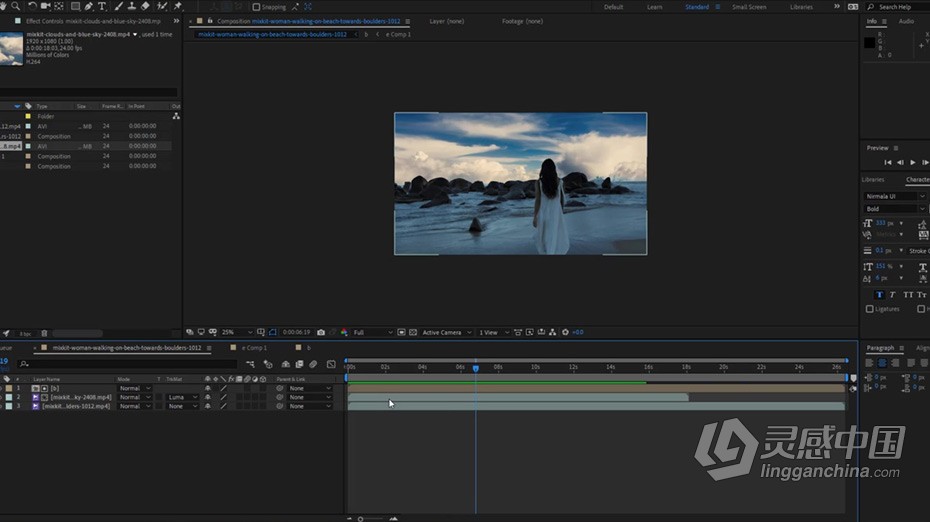The height and width of the screenshot is (522, 930).
Task: Switch to the Libraries workspace
Action: coord(801,7)
